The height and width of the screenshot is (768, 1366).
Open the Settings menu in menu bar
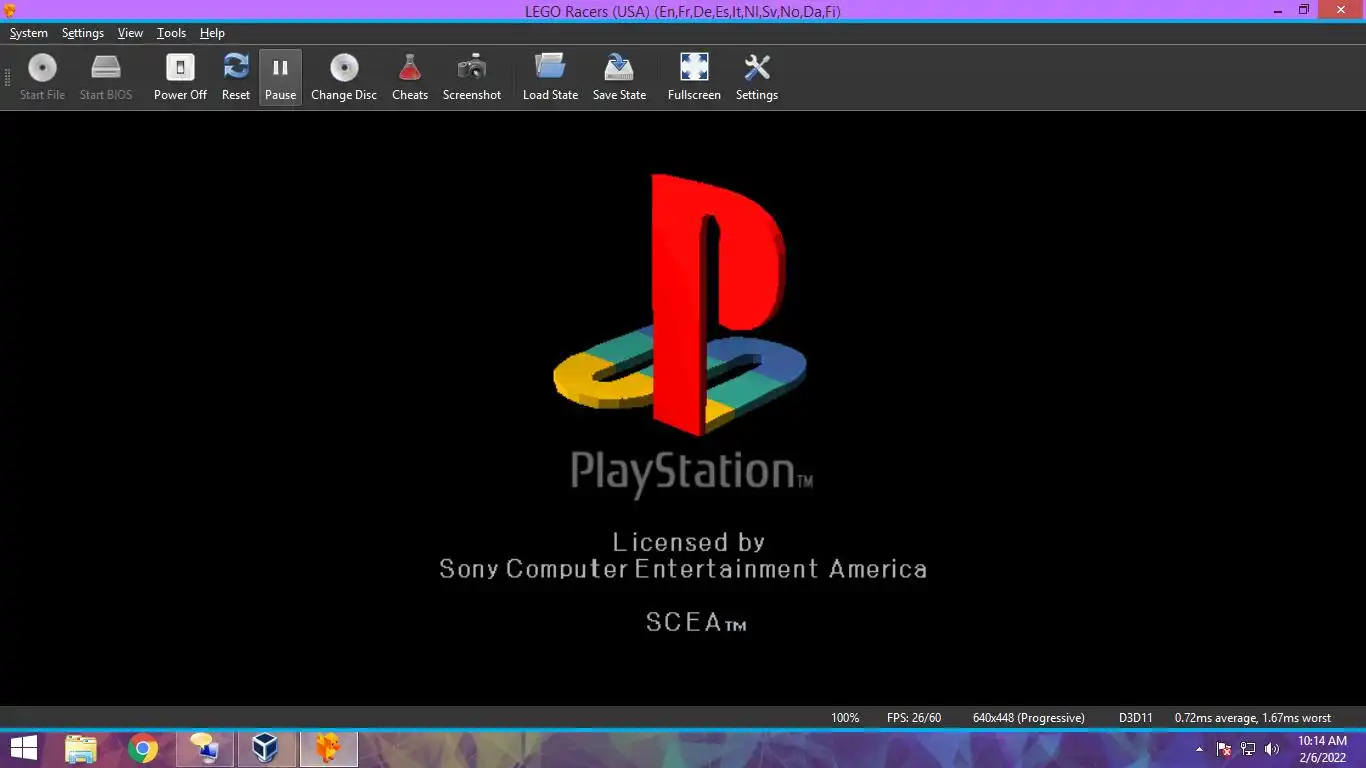point(83,33)
